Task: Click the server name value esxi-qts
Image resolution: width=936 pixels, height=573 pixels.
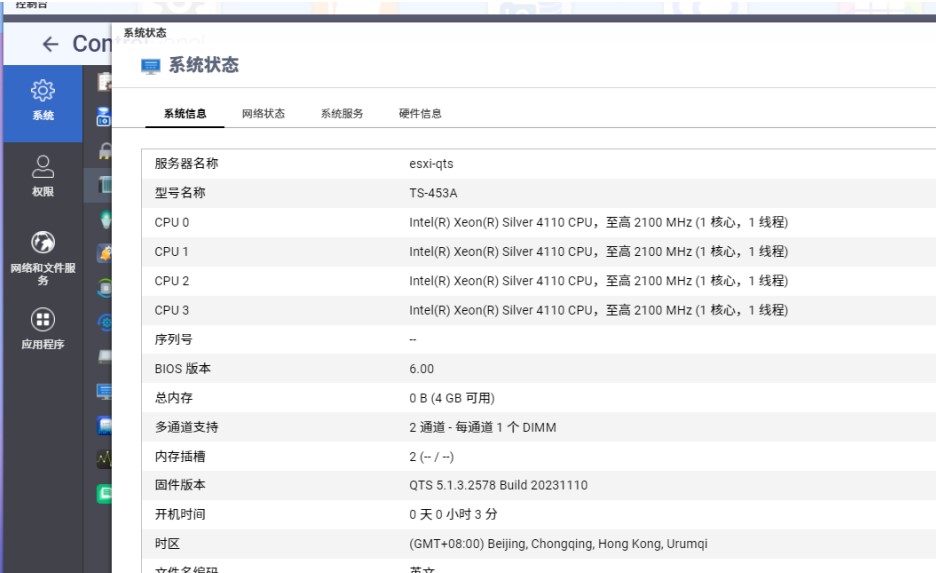Action: pyautogui.click(x=431, y=164)
